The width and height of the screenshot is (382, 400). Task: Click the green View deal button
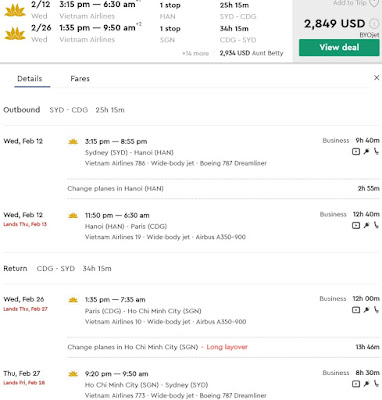click(339, 47)
